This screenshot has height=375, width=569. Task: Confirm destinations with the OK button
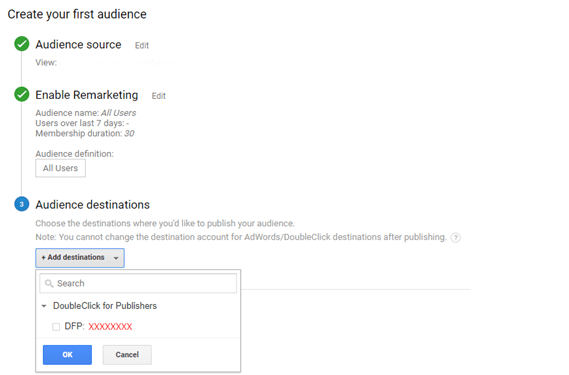click(x=67, y=355)
